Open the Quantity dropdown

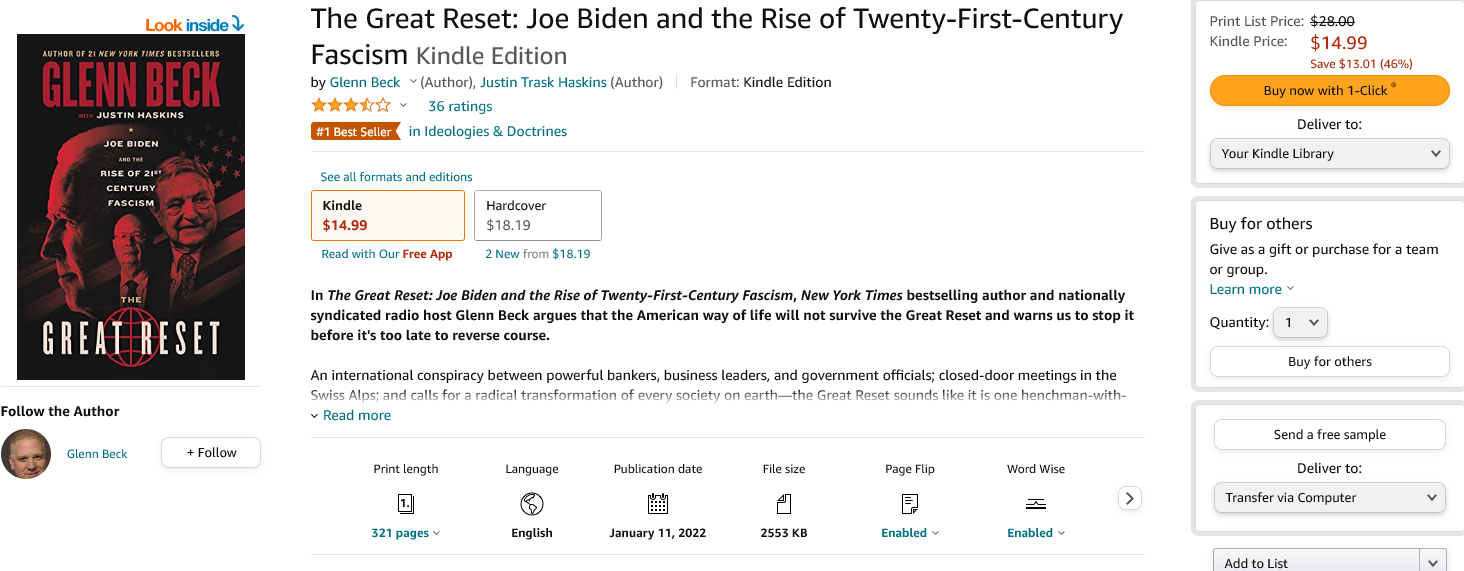pos(1300,323)
